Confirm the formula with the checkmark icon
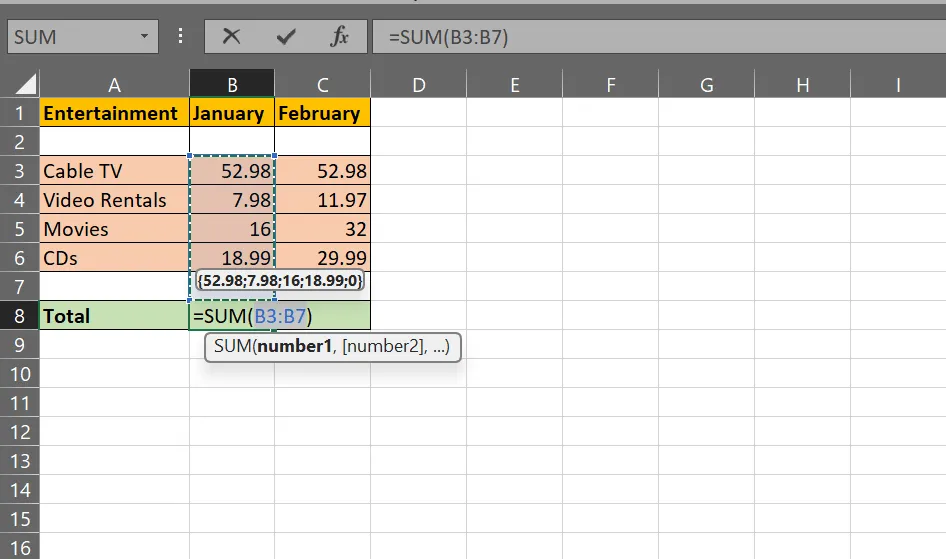Image resolution: width=946 pixels, height=559 pixels. coord(286,37)
